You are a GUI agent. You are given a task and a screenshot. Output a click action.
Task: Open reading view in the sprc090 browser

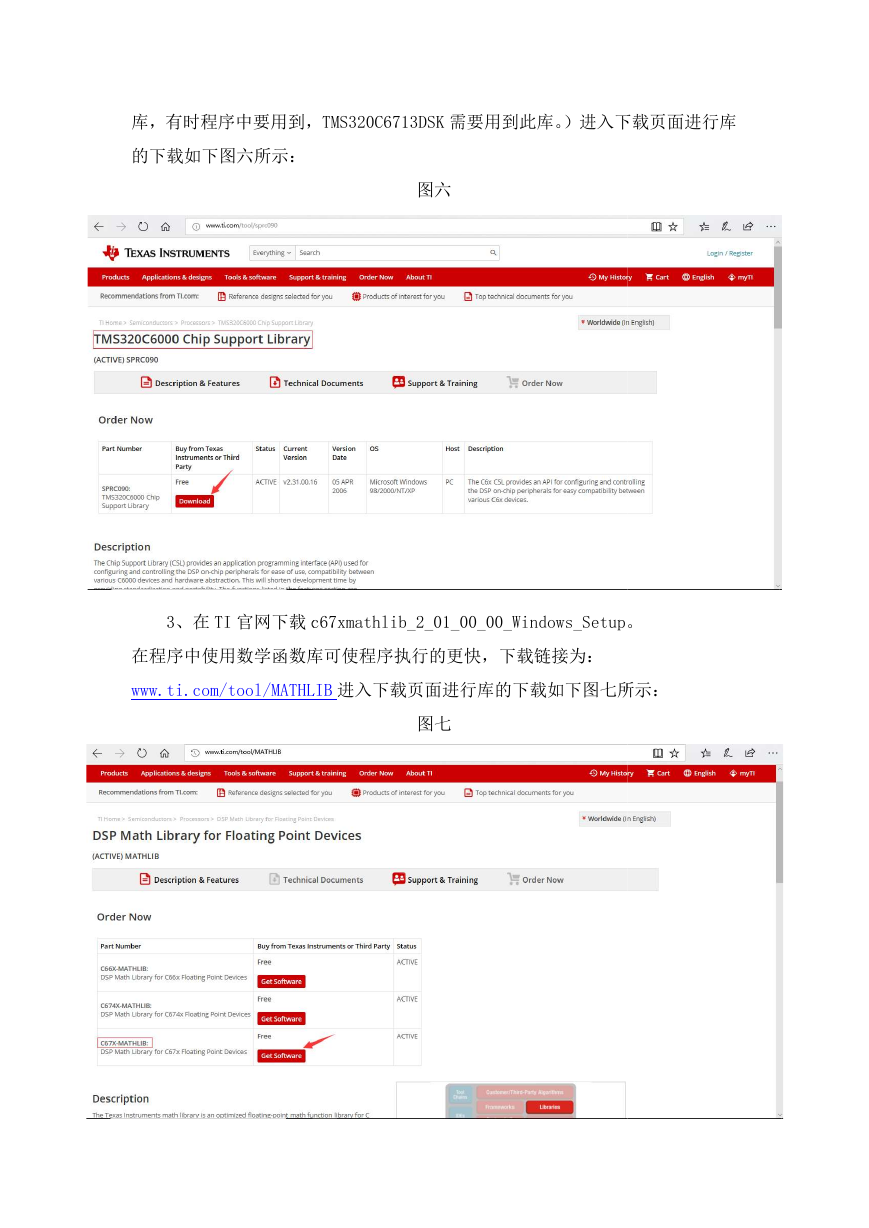(657, 227)
